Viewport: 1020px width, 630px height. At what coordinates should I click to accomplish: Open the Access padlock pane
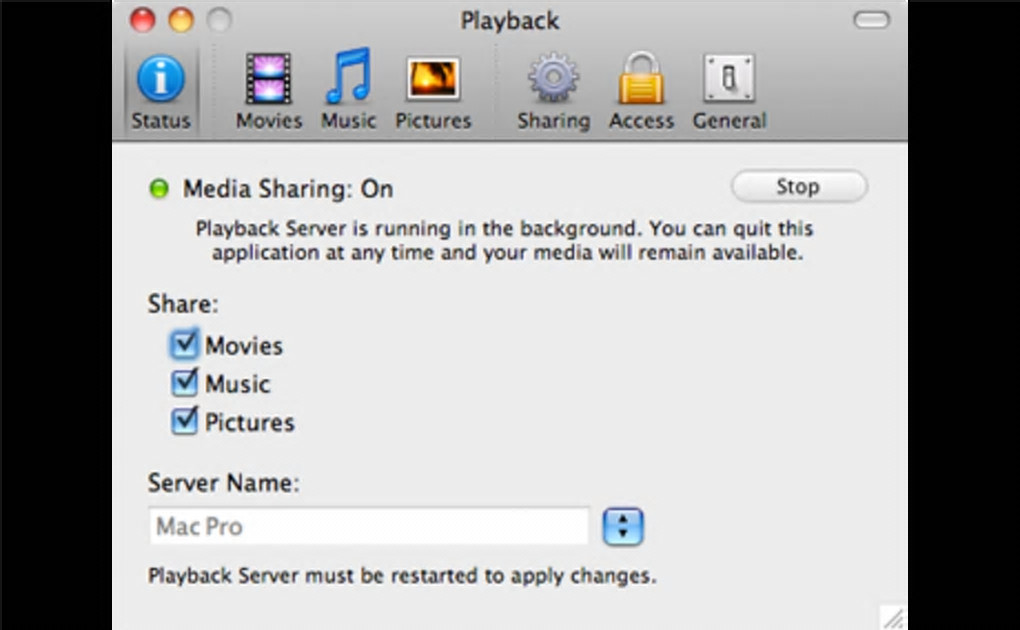tap(641, 91)
